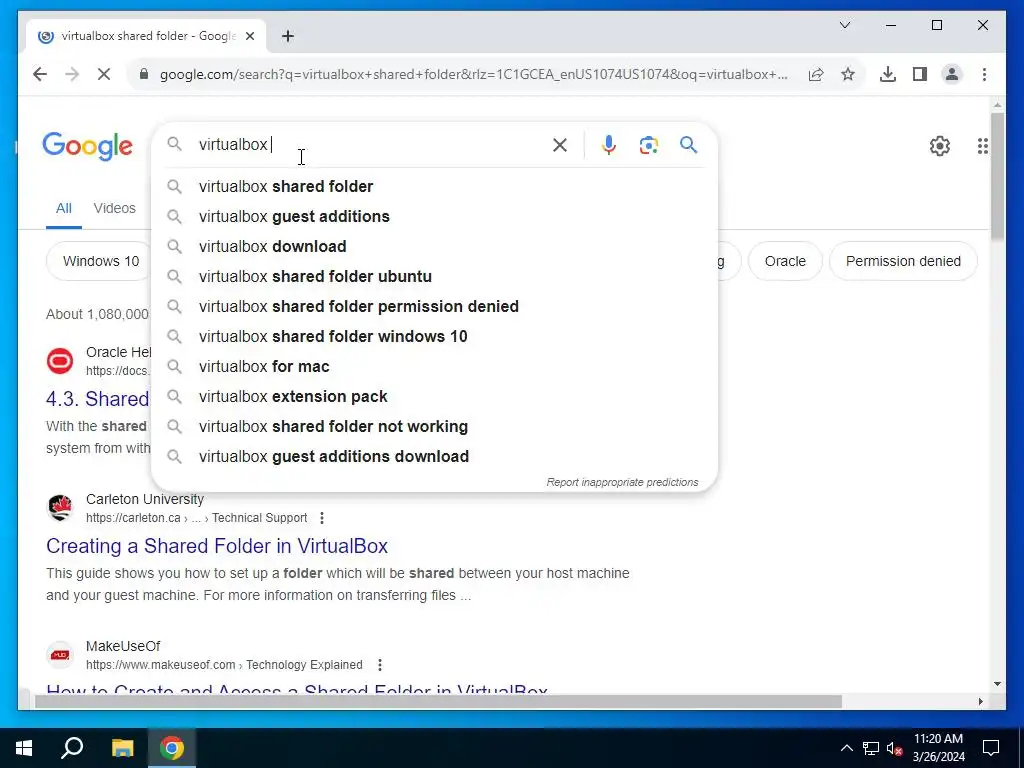Click the horizontal scrollbar right arrow
This screenshot has height=768, width=1024.
click(980, 701)
